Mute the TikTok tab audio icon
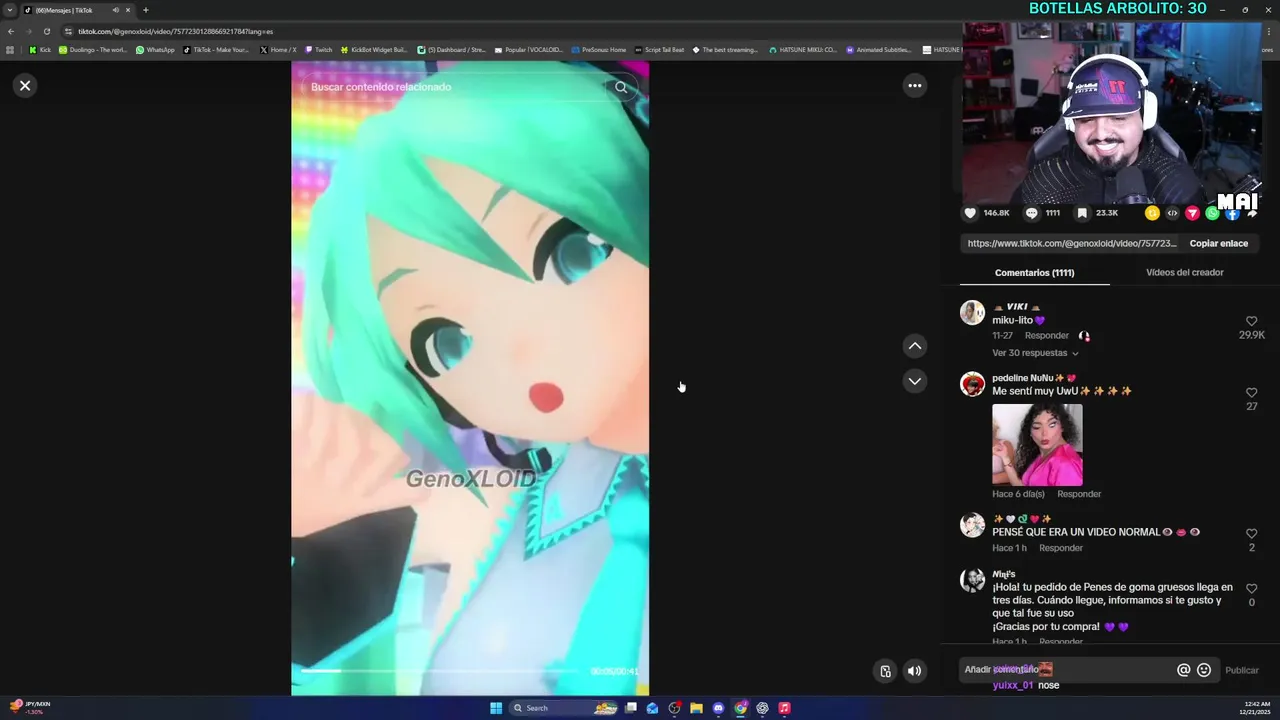This screenshot has width=1280, height=720. click(116, 10)
